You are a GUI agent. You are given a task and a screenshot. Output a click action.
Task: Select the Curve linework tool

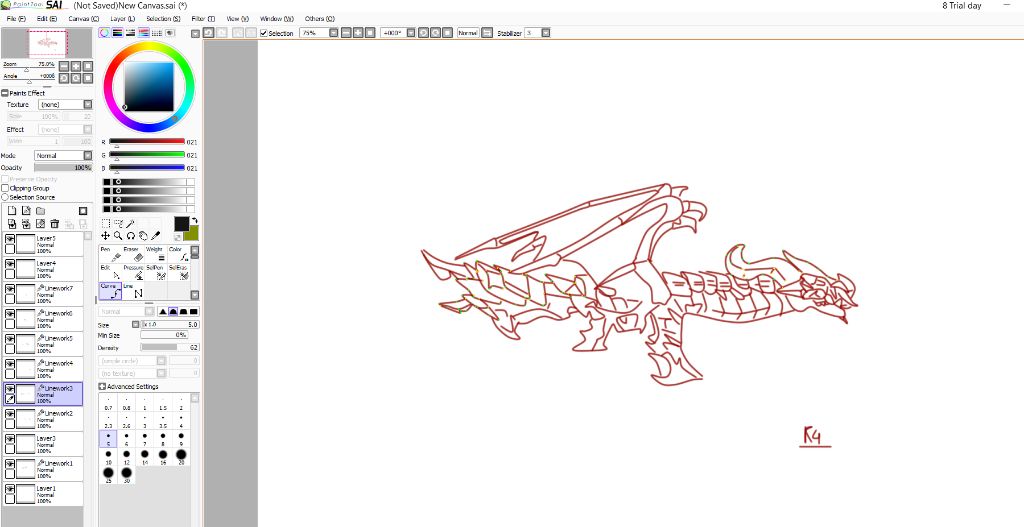click(109, 290)
